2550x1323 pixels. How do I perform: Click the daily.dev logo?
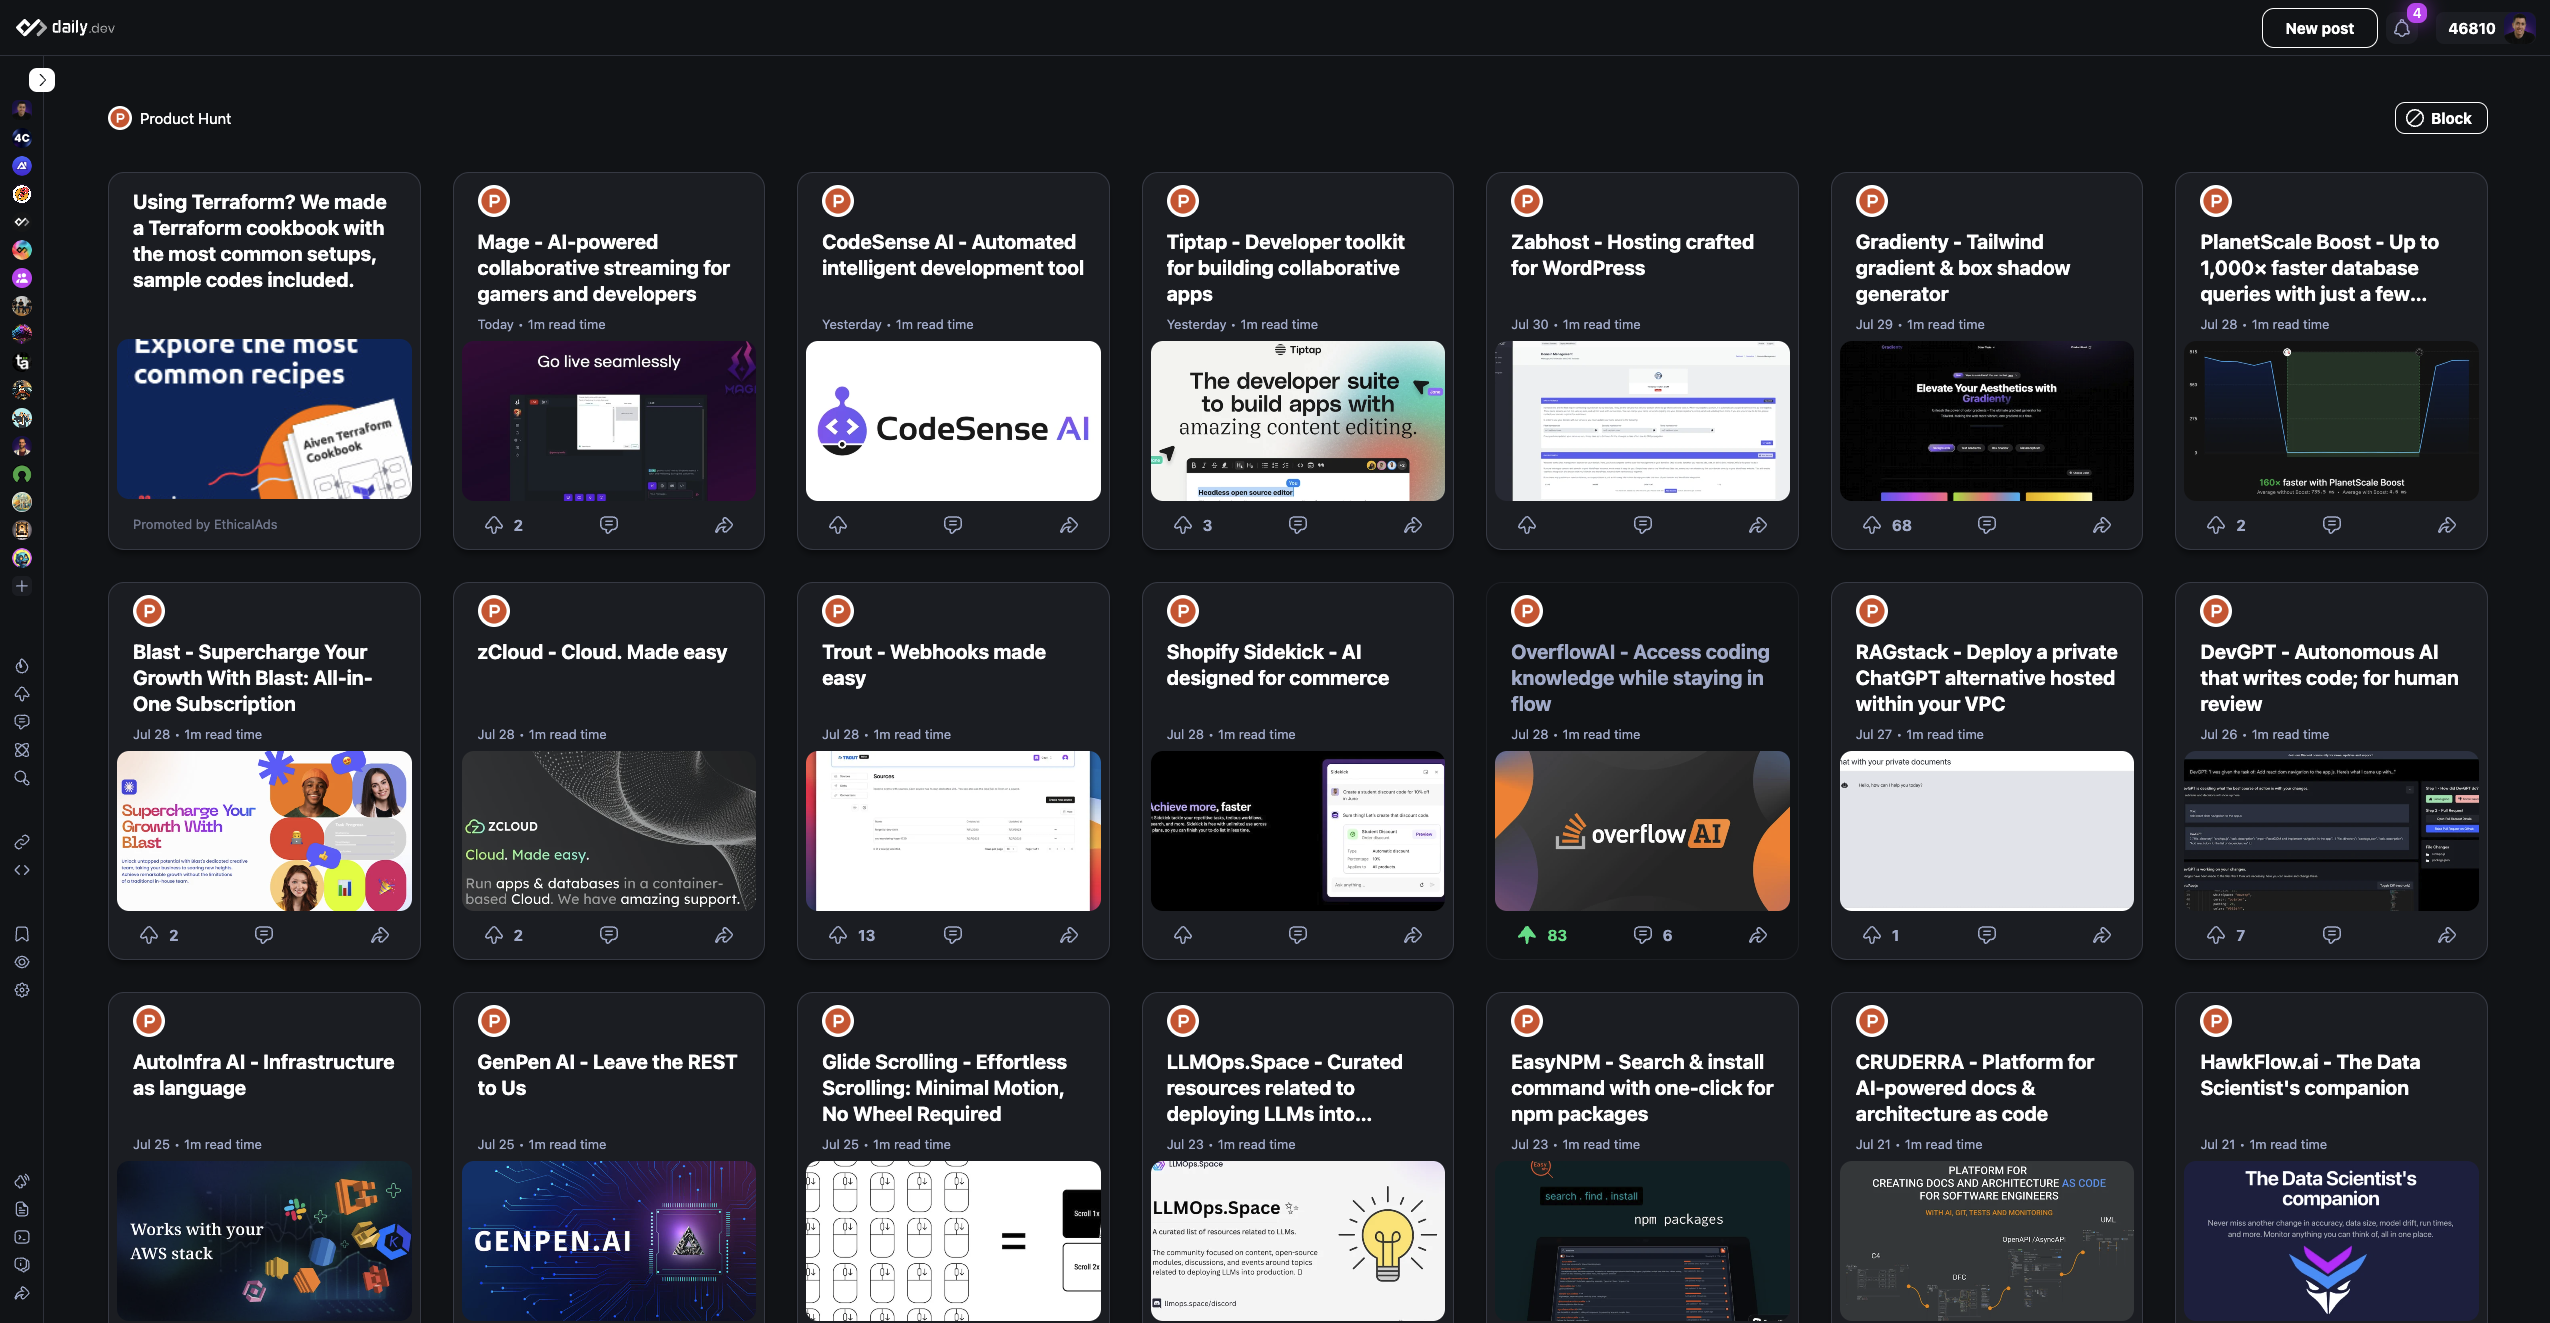click(x=66, y=27)
